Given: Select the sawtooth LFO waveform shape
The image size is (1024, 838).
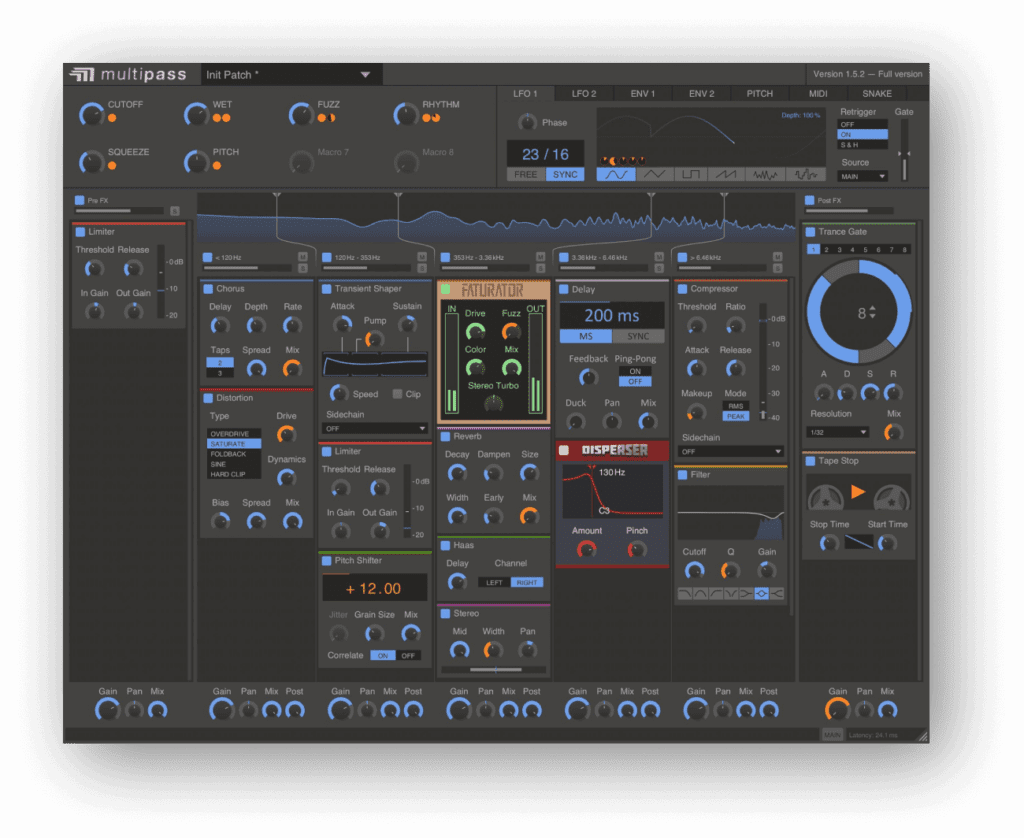Looking at the screenshot, I should [727, 174].
